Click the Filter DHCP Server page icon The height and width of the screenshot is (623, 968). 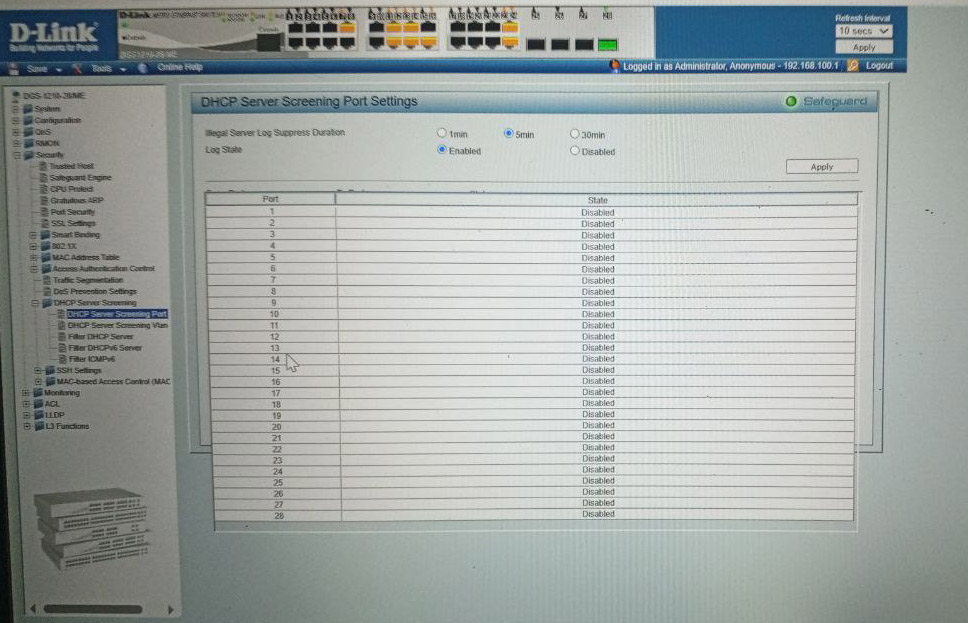(62, 337)
